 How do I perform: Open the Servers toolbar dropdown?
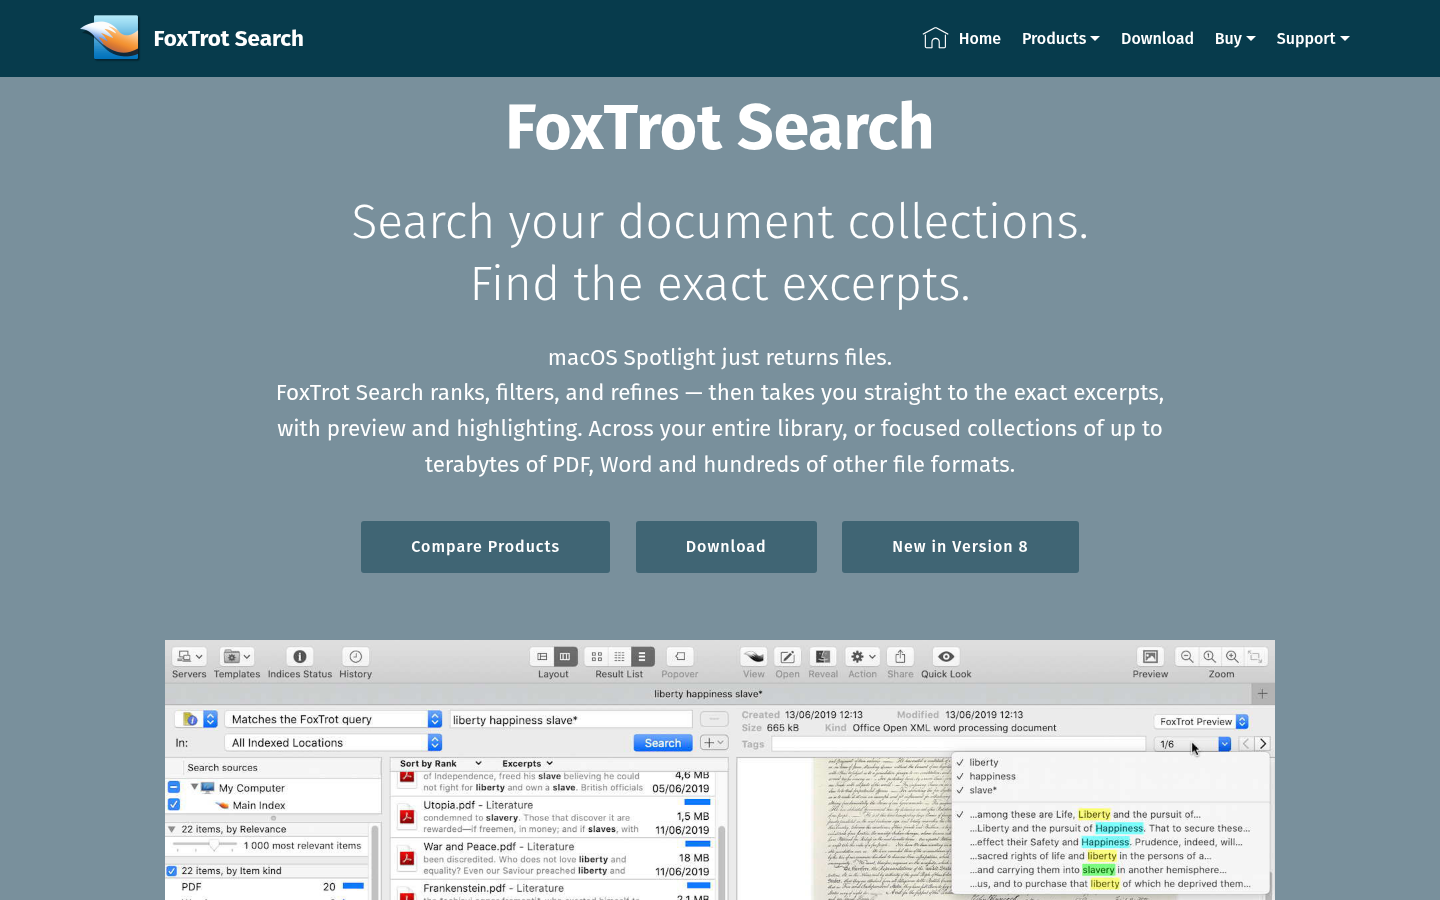pyautogui.click(x=189, y=657)
